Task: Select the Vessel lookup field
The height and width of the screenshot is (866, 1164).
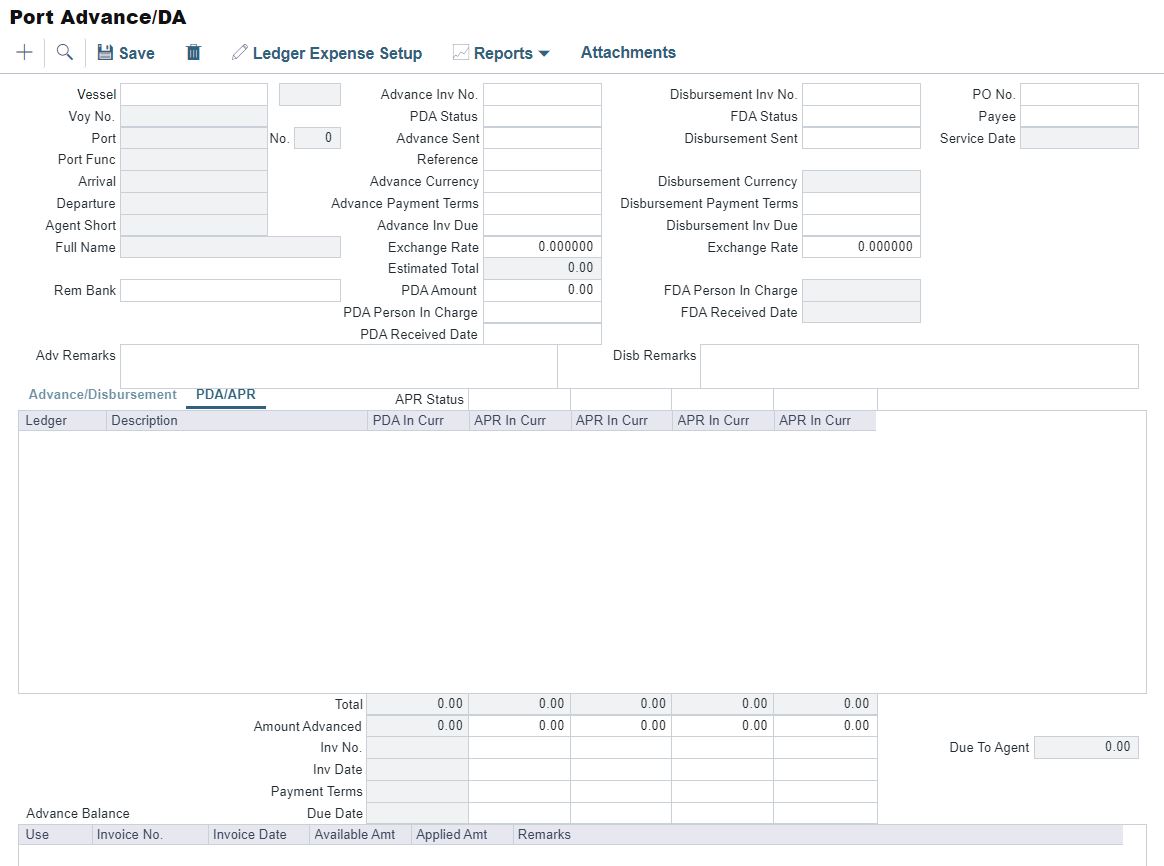Action: 193,94
